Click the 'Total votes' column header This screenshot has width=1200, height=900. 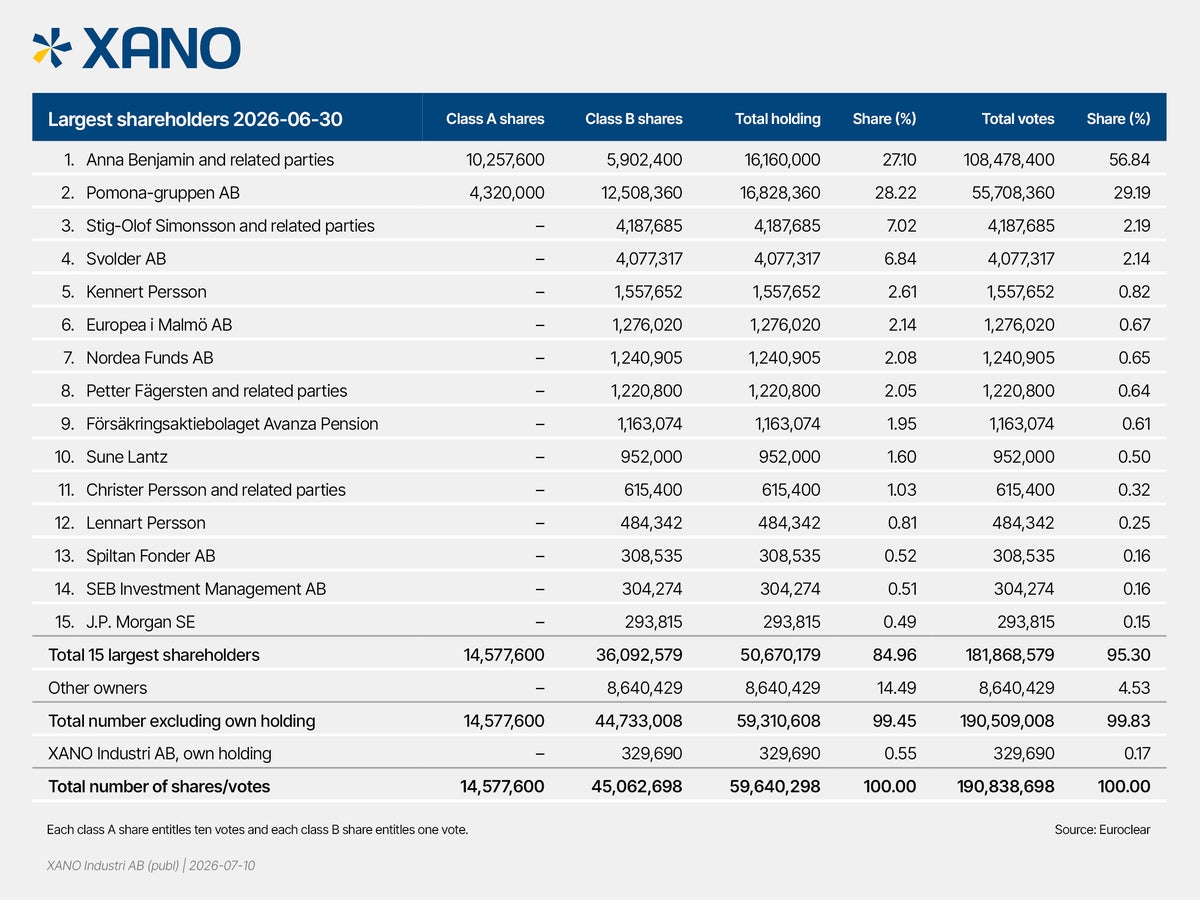coord(1018,119)
